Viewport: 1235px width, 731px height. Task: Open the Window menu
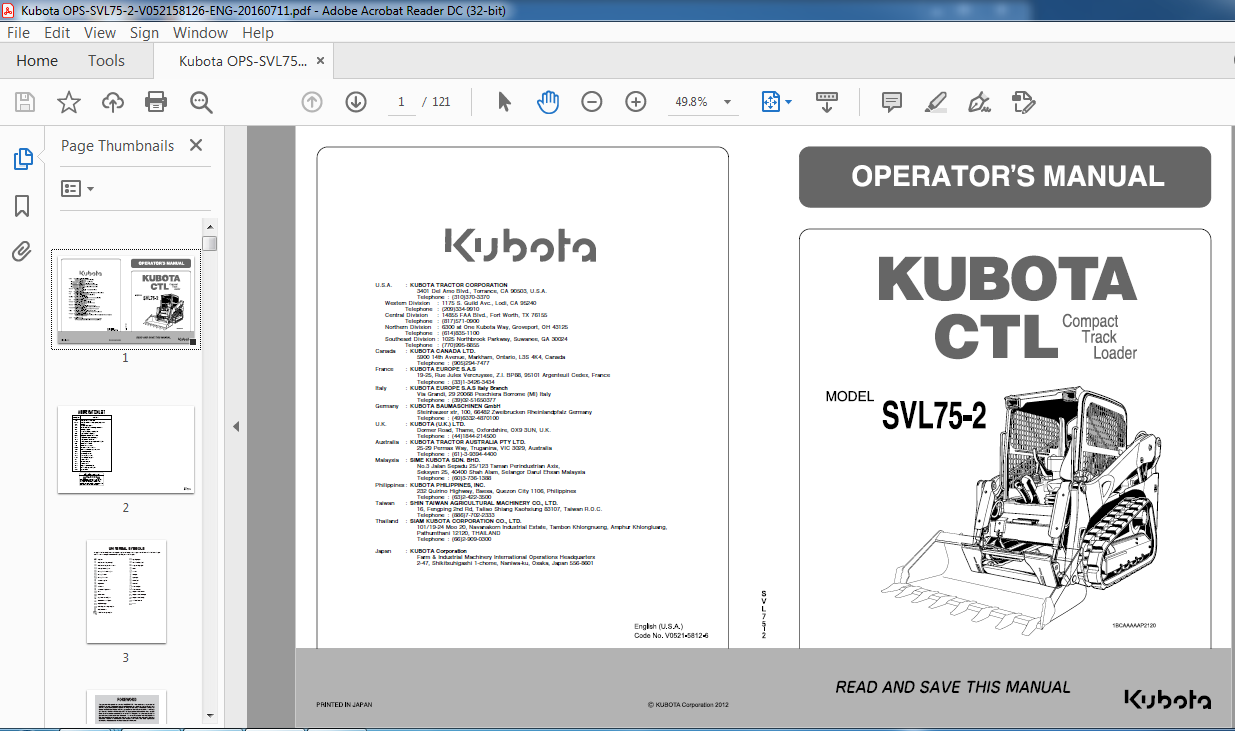pos(200,32)
